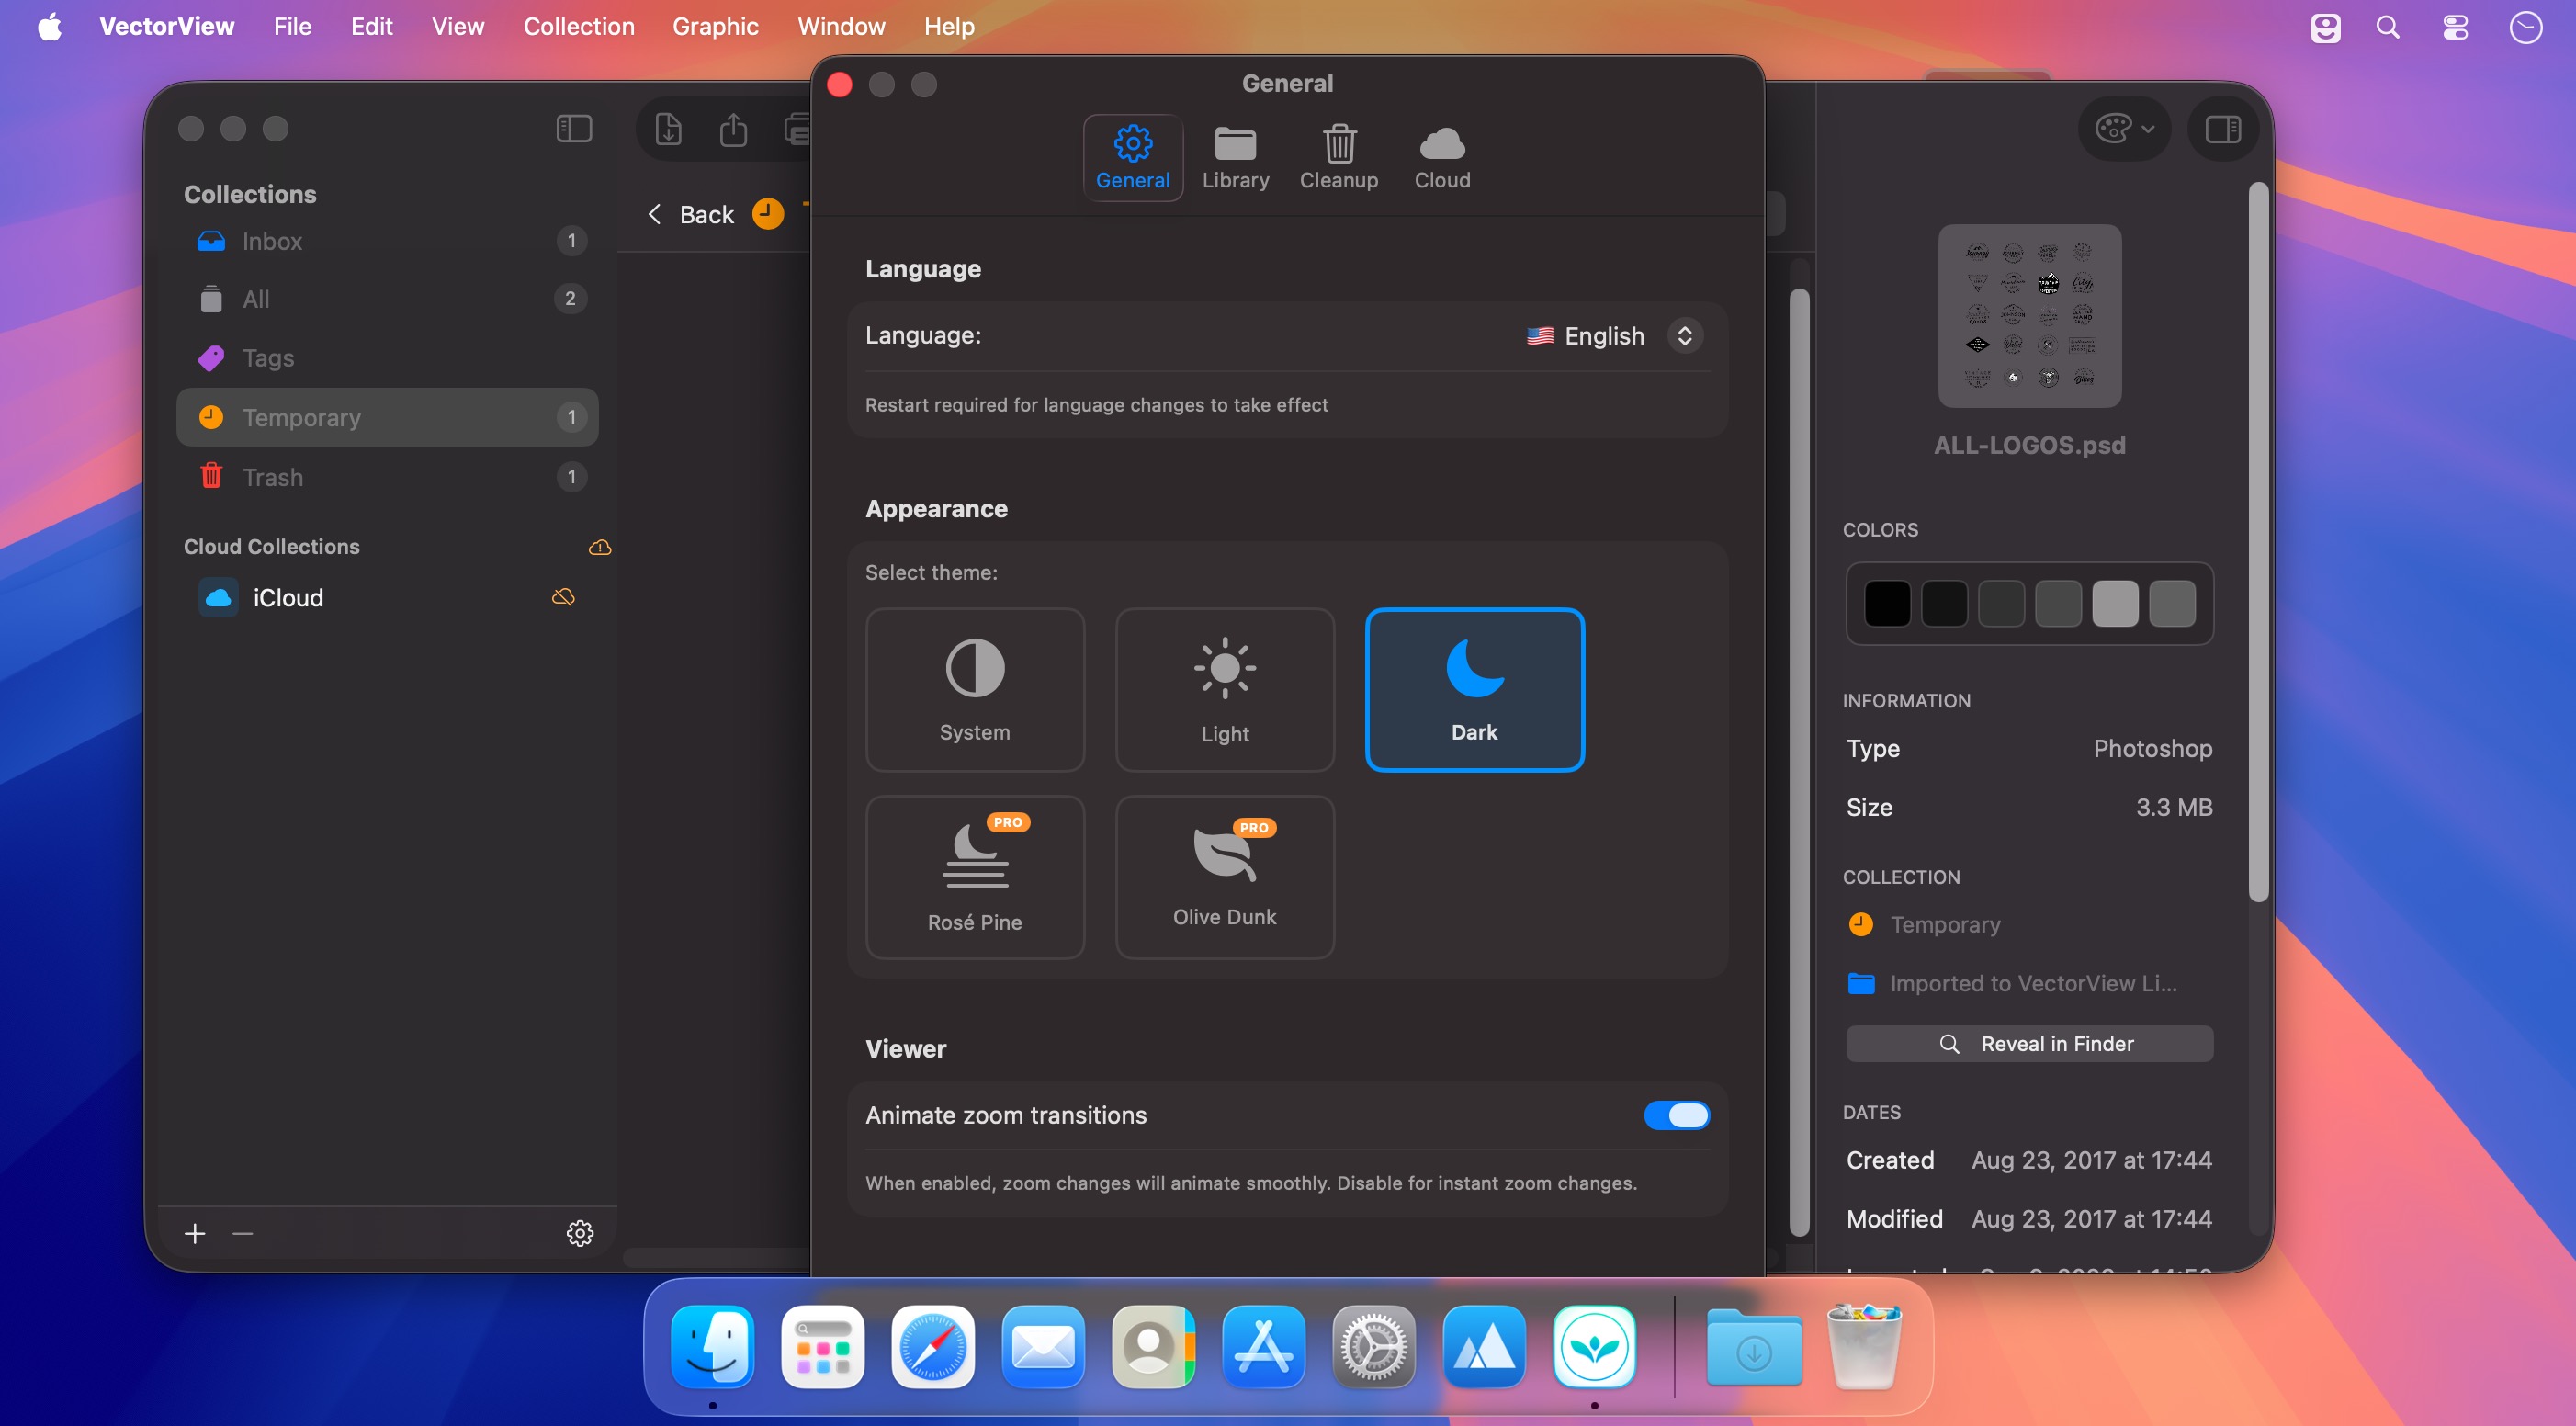Select the Light theme option
This screenshot has width=2576, height=1426.
pos(1224,689)
